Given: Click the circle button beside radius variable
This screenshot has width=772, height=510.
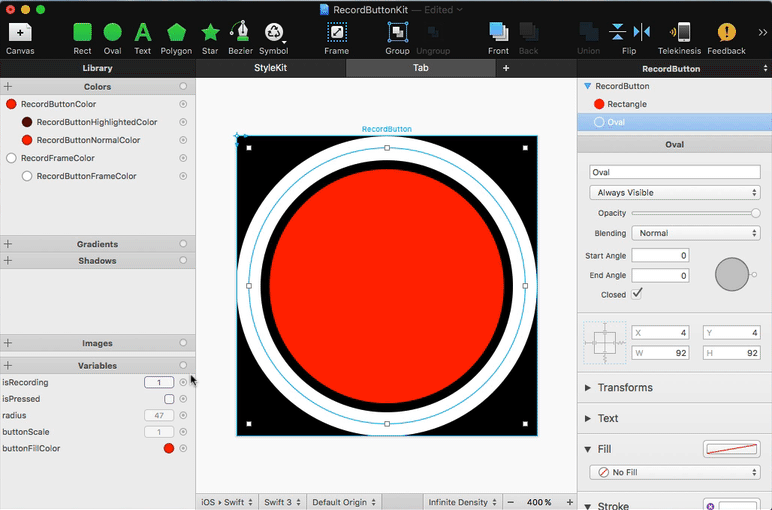Looking at the screenshot, I should point(183,415).
